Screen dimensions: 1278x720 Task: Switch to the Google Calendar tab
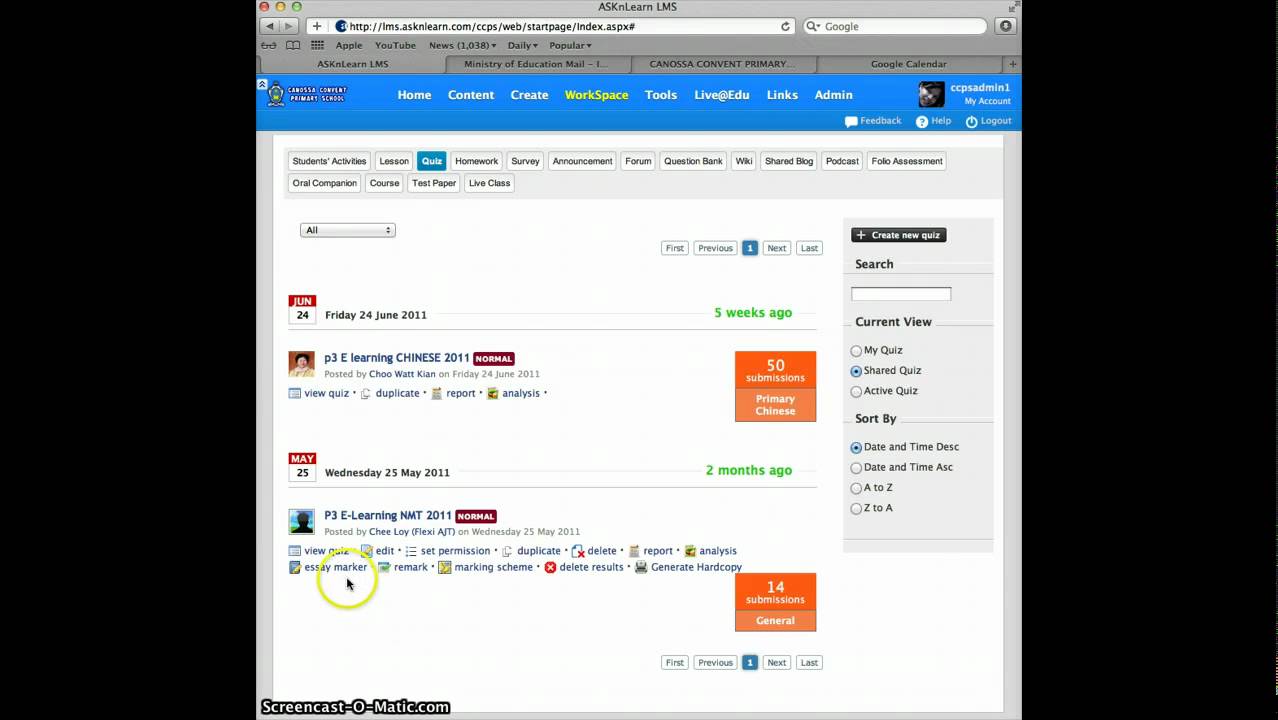(908, 64)
